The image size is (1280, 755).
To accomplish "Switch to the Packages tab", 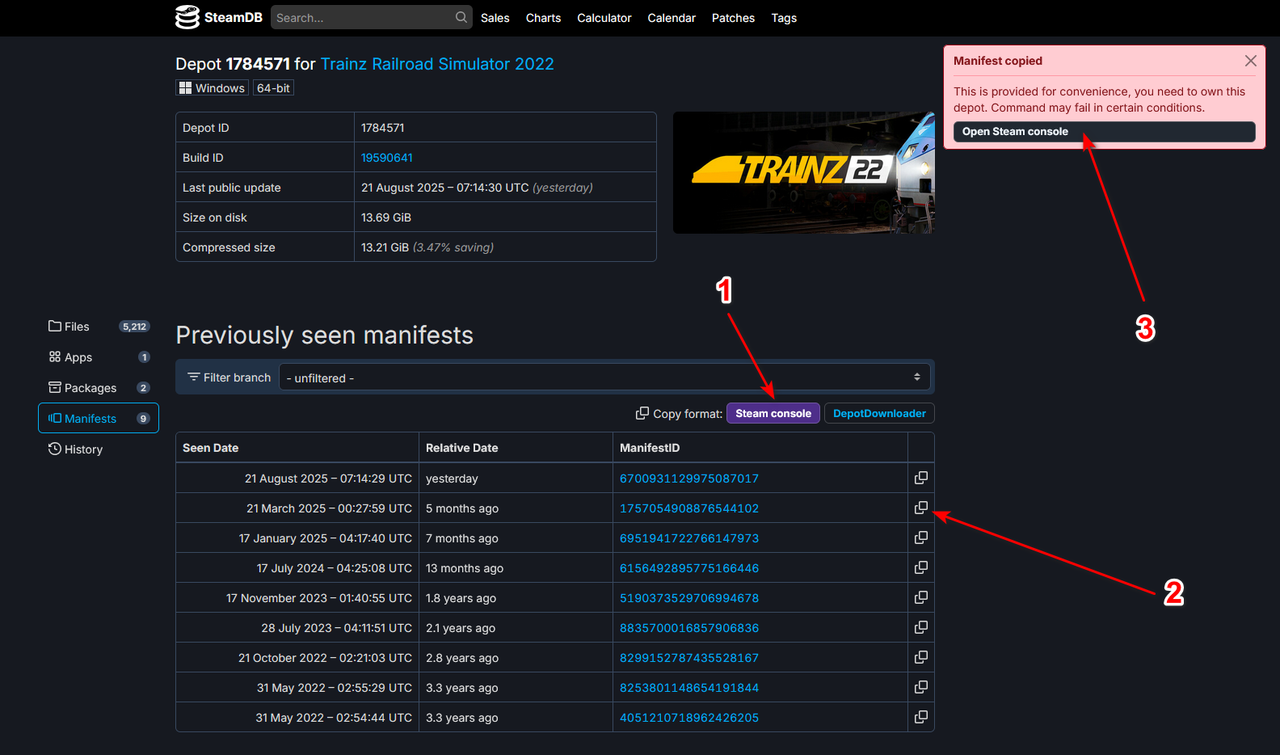I will [x=98, y=388].
